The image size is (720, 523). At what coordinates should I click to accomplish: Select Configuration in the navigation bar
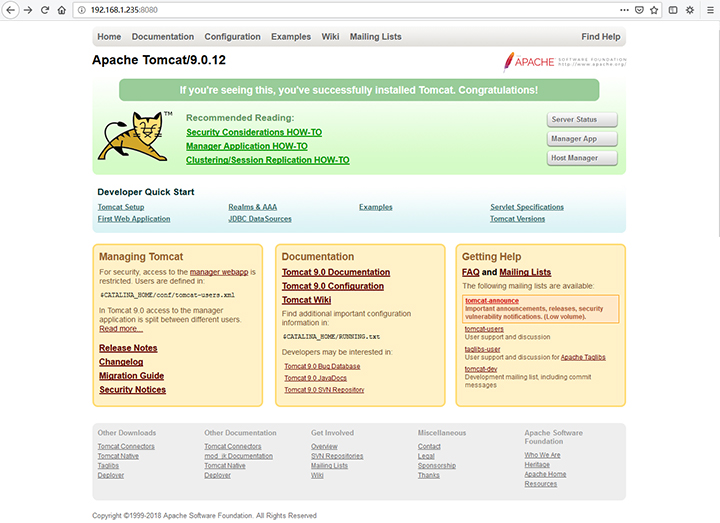click(x=232, y=37)
